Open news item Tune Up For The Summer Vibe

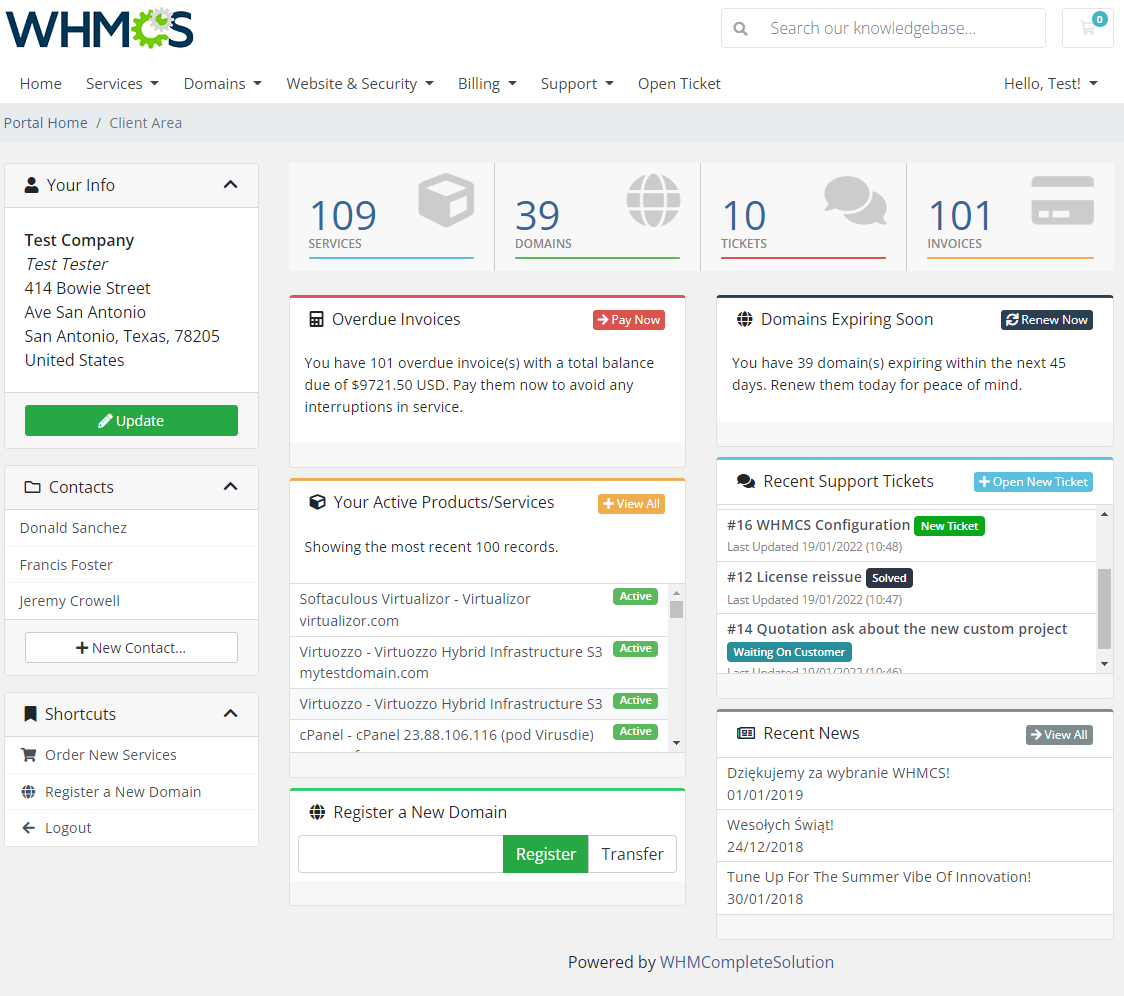pyautogui.click(x=915, y=888)
